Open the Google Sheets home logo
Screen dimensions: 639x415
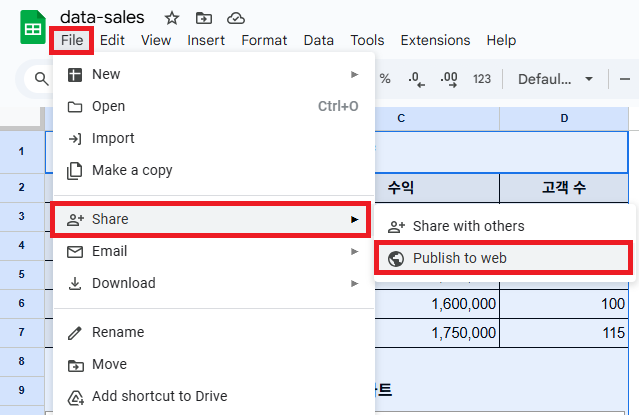pyautogui.click(x=33, y=27)
